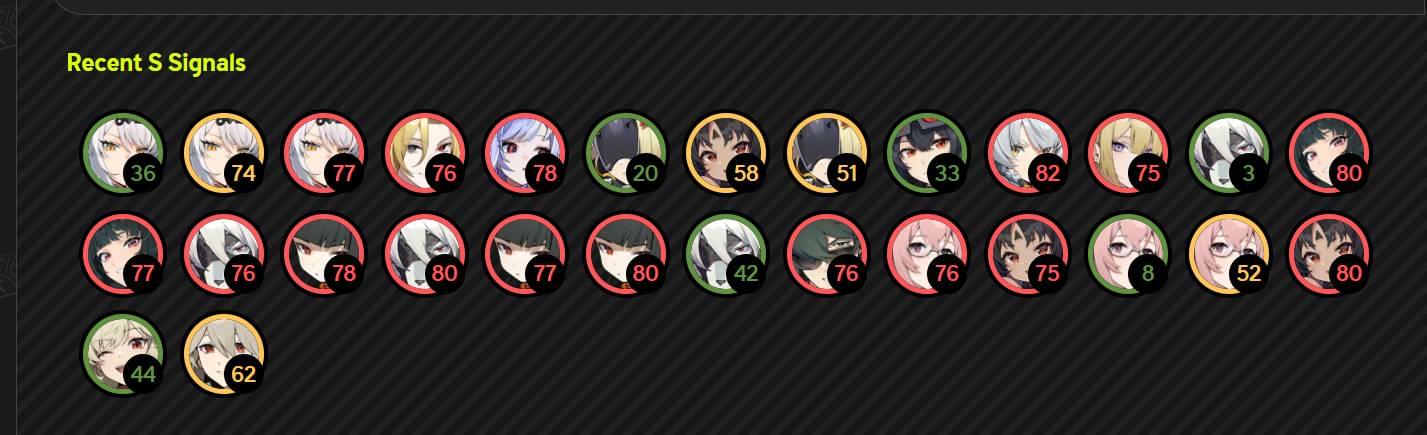
Task: Click the pink-haired avatar showing 52
Action: coord(1229,254)
